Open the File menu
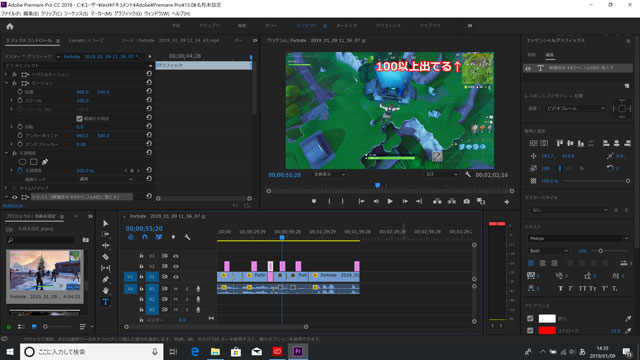The image size is (640, 360). click(11, 13)
